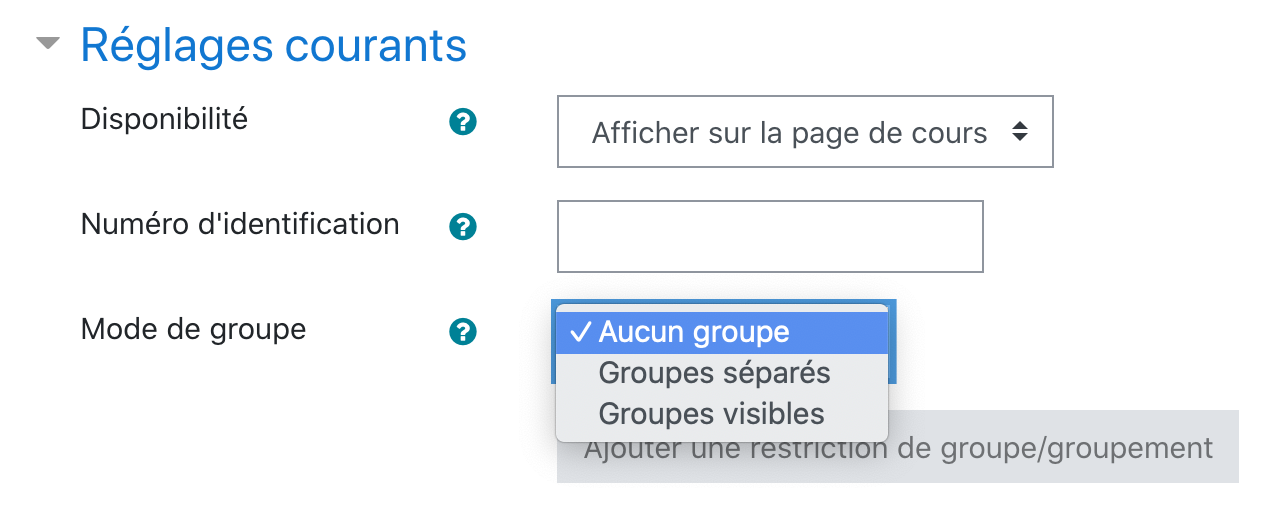Open help for Numéro d'identification
The height and width of the screenshot is (508, 1270).
[x=463, y=227]
